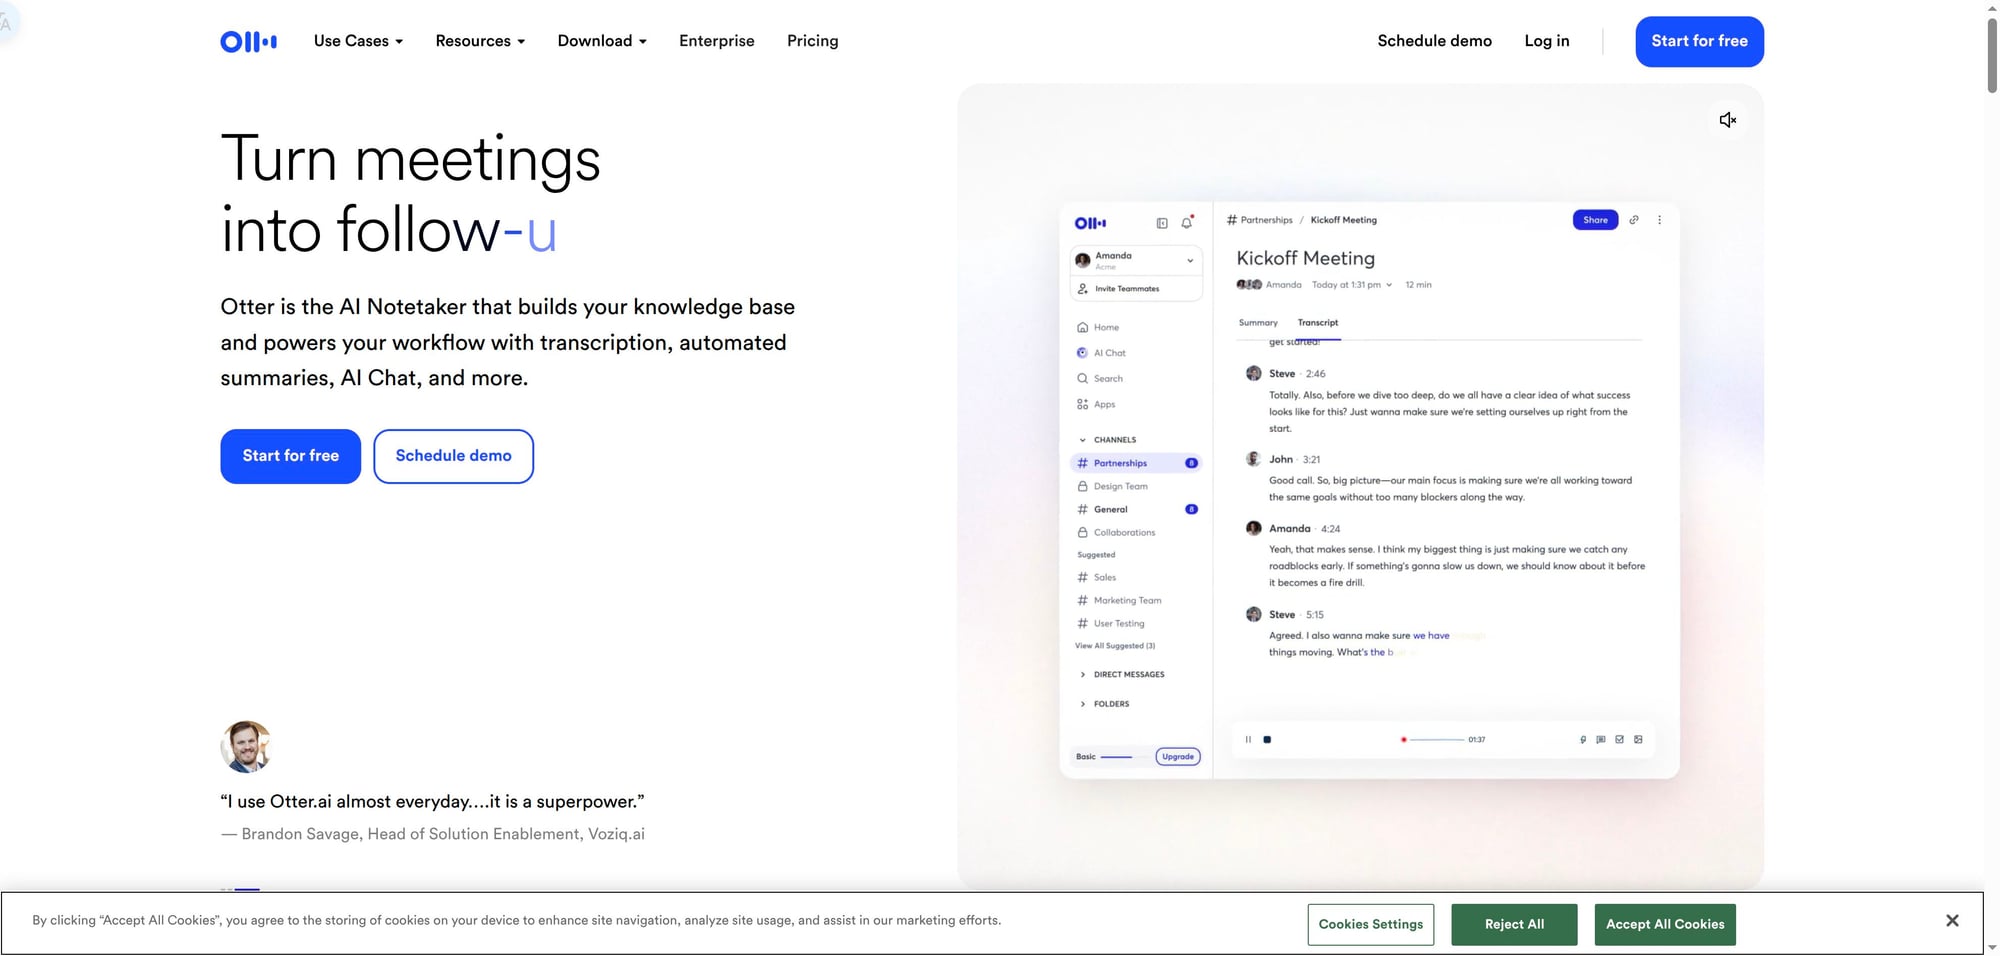The height and width of the screenshot is (956, 2000).
Task: Pause the recording in the demo player
Action: click(1248, 740)
